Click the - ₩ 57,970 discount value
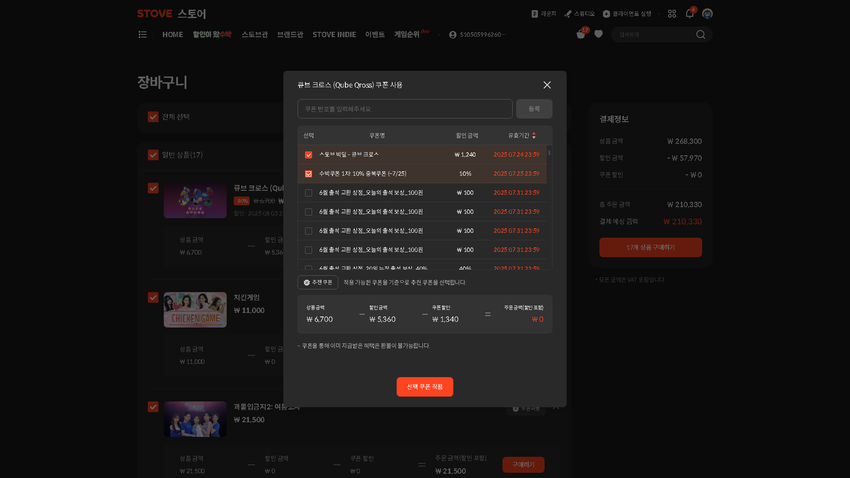Viewport: 850px width, 478px height. tap(684, 158)
